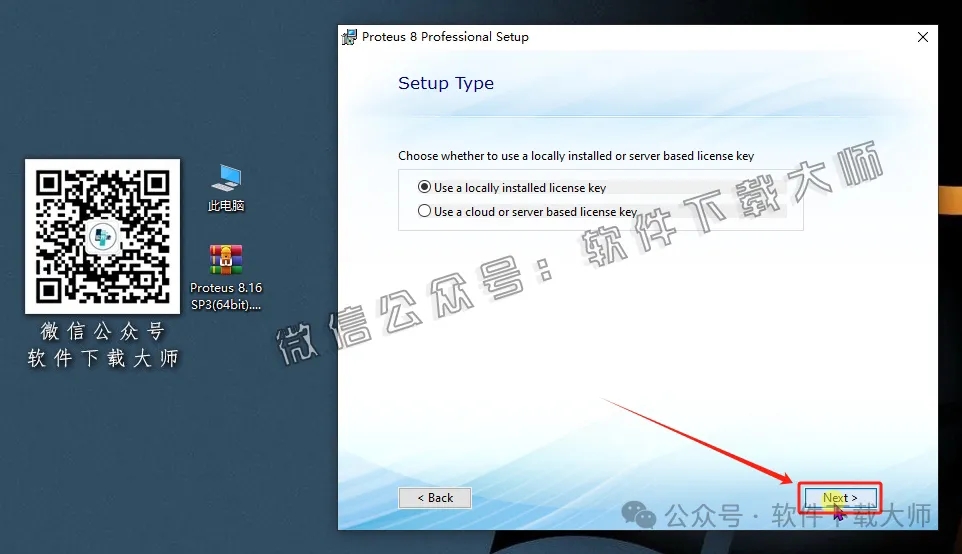
Task: Click the 'Proteus 8 Professional Setup' title text
Action: point(445,37)
